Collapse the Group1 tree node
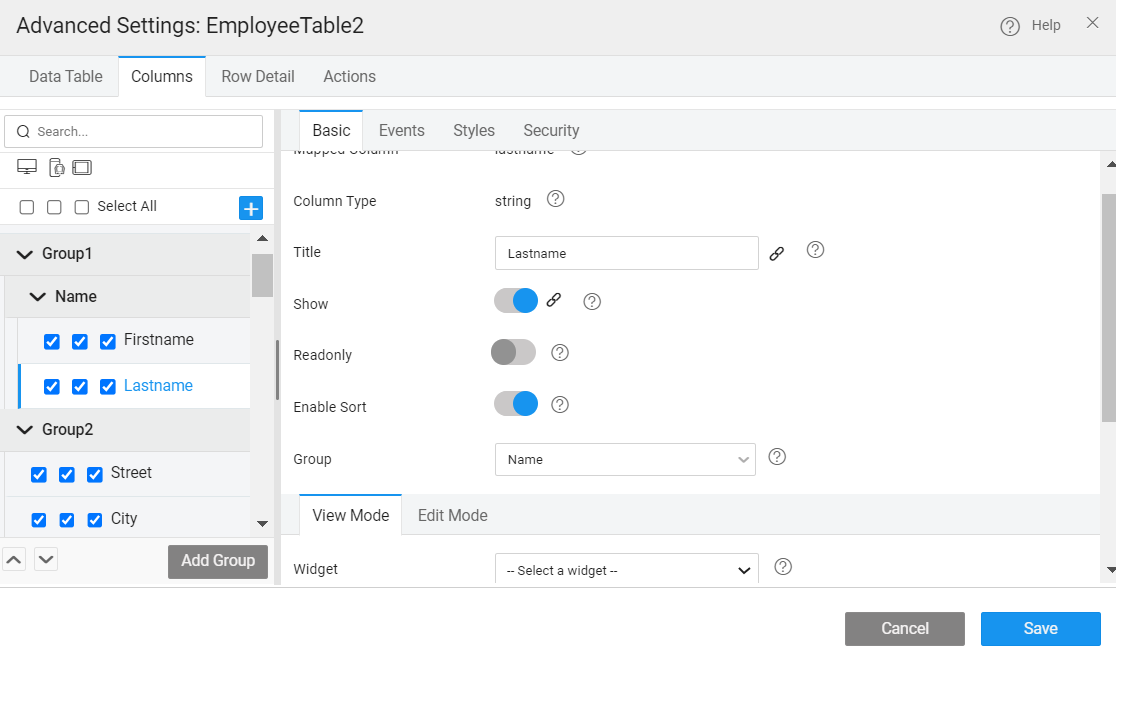Viewport: 1148px width, 717px height. (x=25, y=254)
